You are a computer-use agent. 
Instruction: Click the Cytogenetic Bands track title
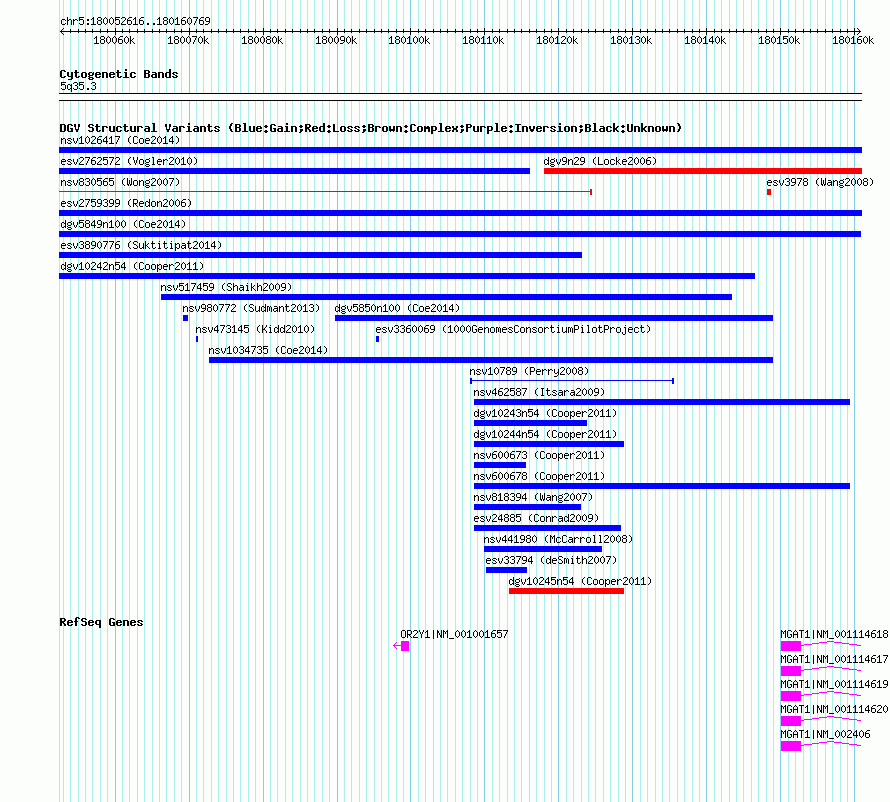(x=119, y=74)
